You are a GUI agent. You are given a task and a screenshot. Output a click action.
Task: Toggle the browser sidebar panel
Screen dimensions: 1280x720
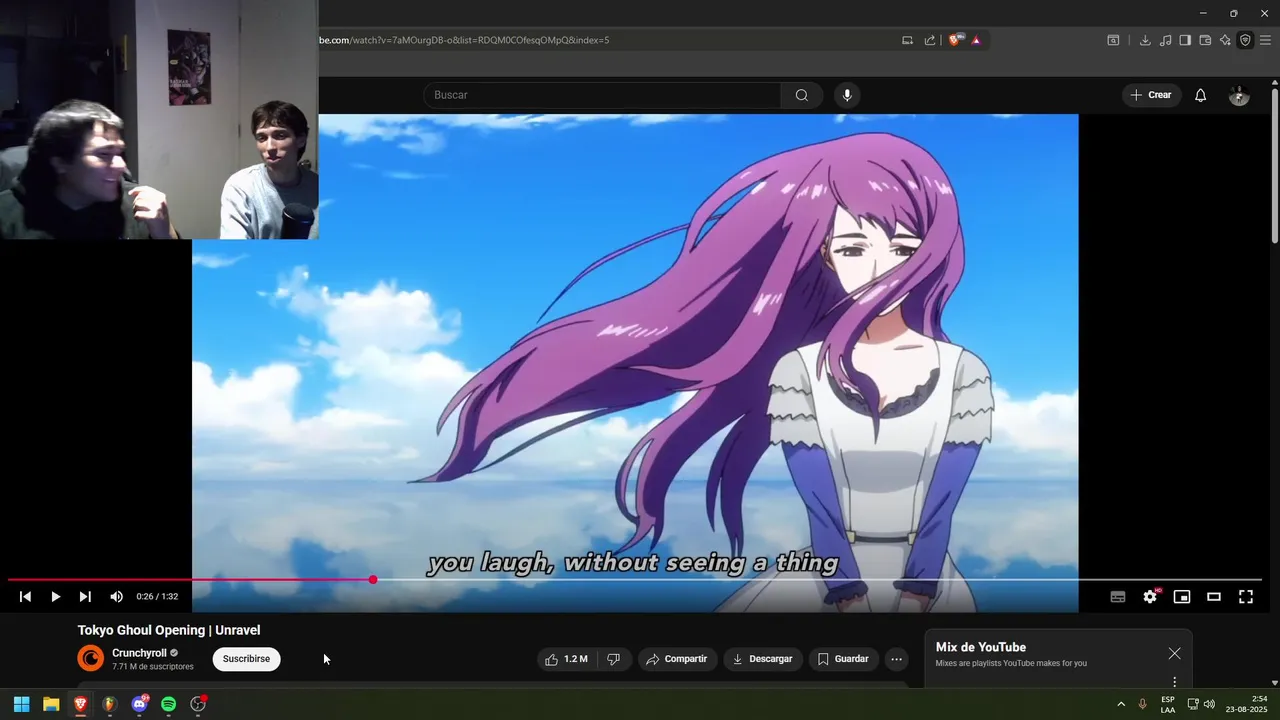(1185, 40)
